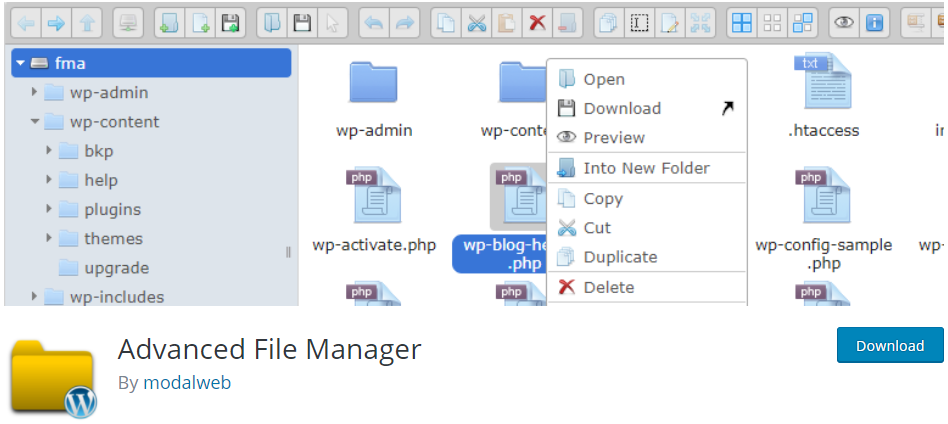This screenshot has height=424, width=948.
Task: Expand the bkp folder arrow
Action: click(x=49, y=150)
